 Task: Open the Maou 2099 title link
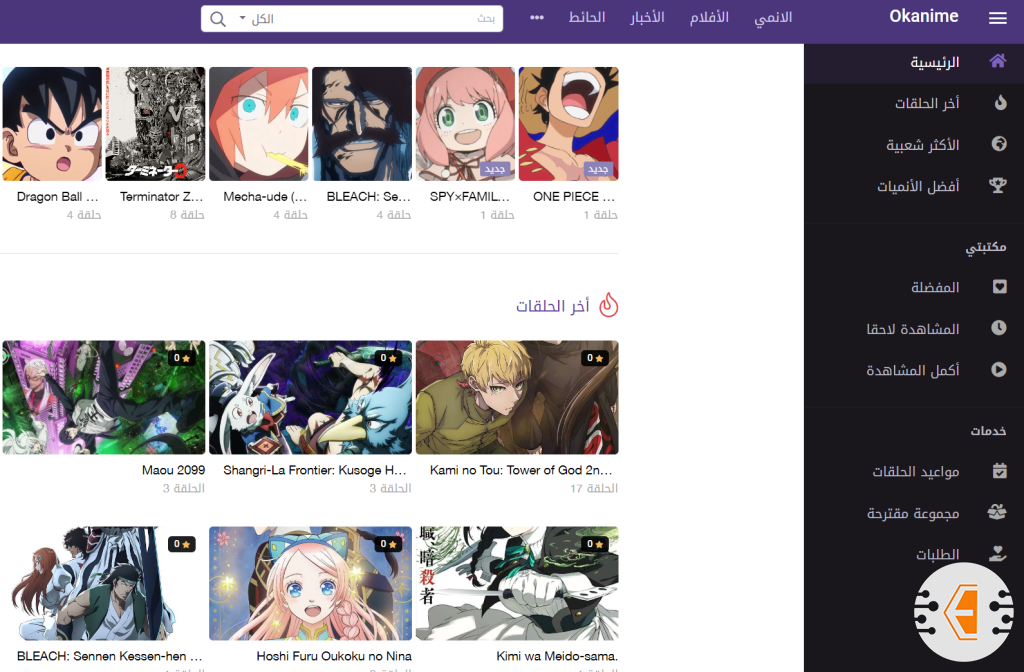(174, 470)
